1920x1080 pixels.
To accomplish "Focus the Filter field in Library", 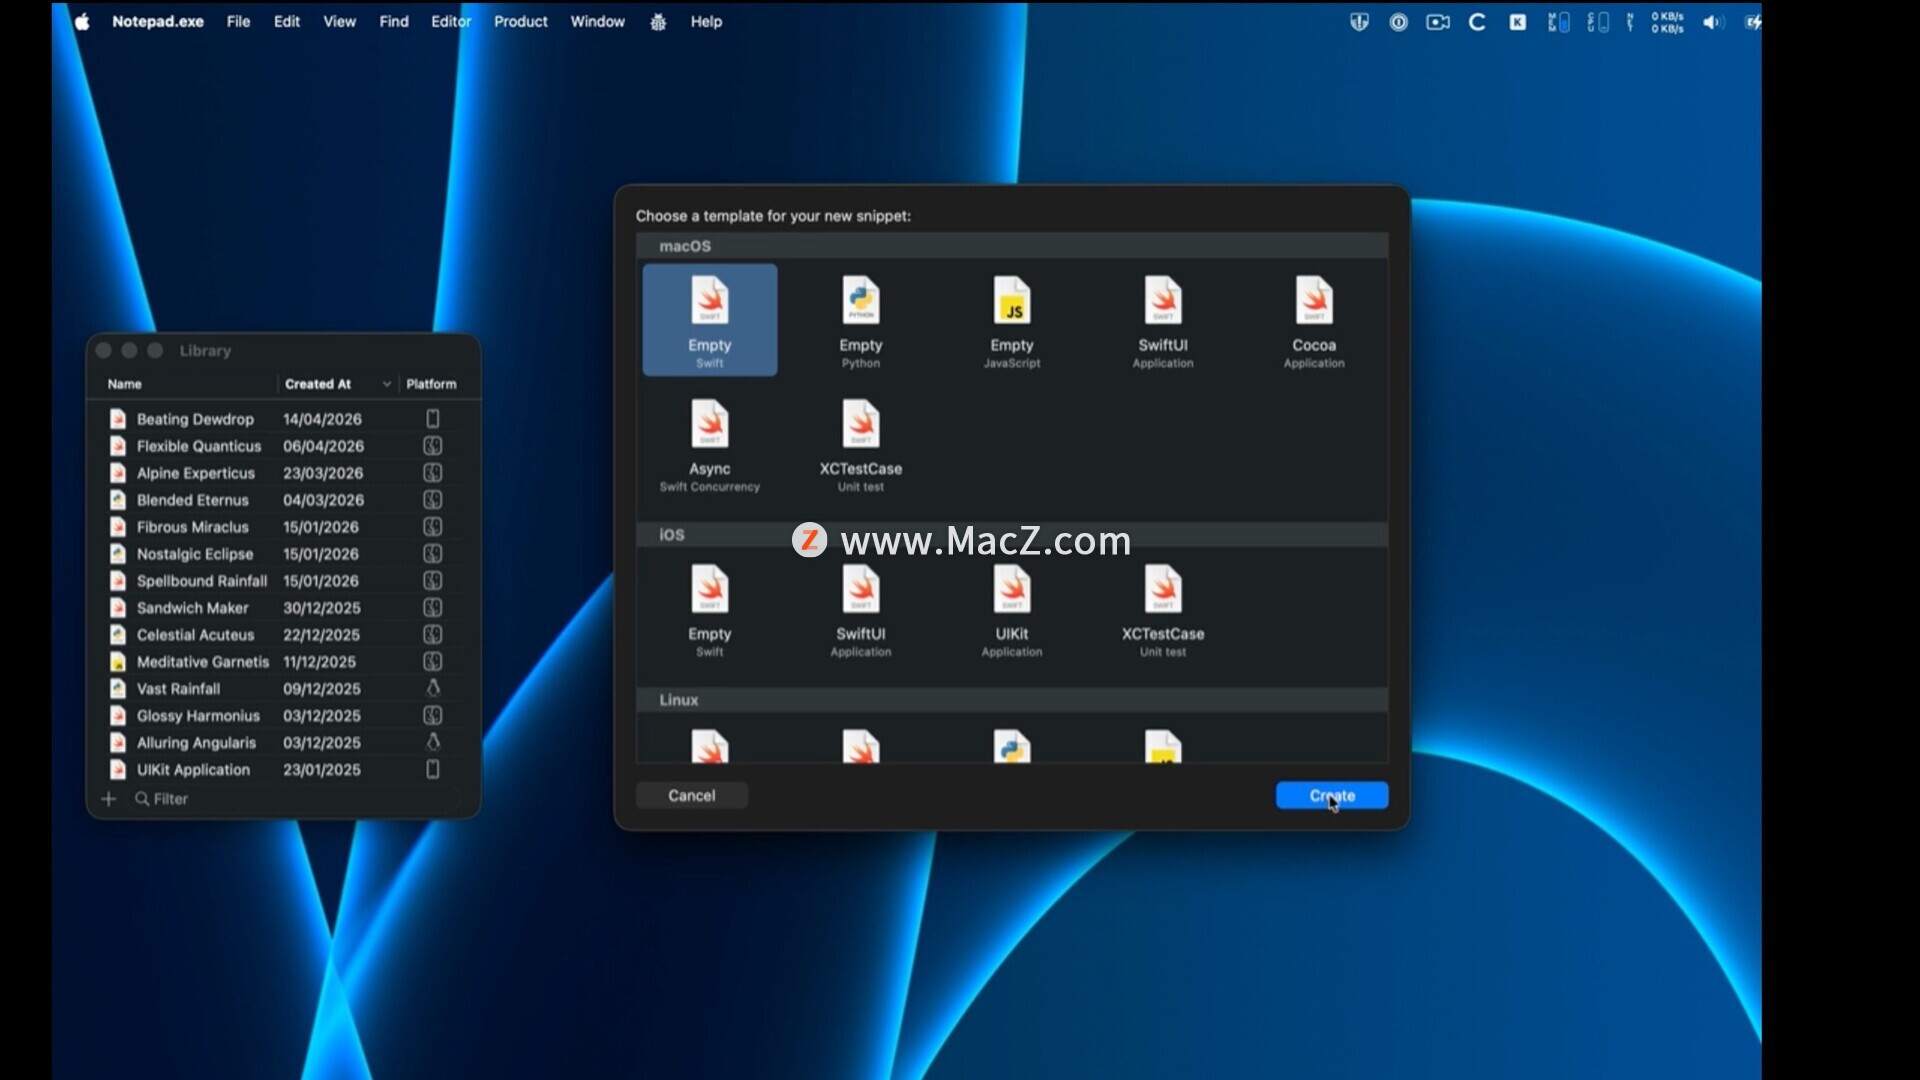I will tap(295, 799).
